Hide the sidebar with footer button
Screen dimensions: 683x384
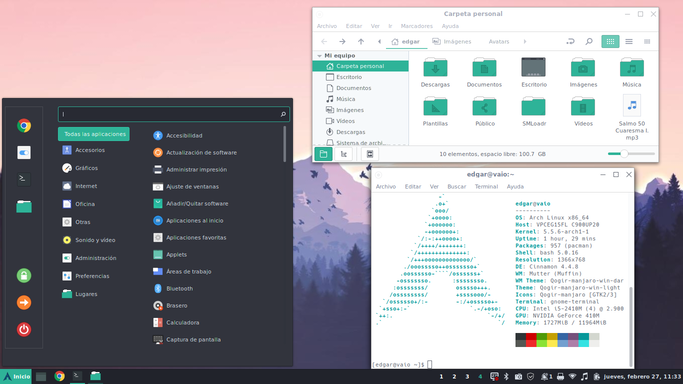370,154
